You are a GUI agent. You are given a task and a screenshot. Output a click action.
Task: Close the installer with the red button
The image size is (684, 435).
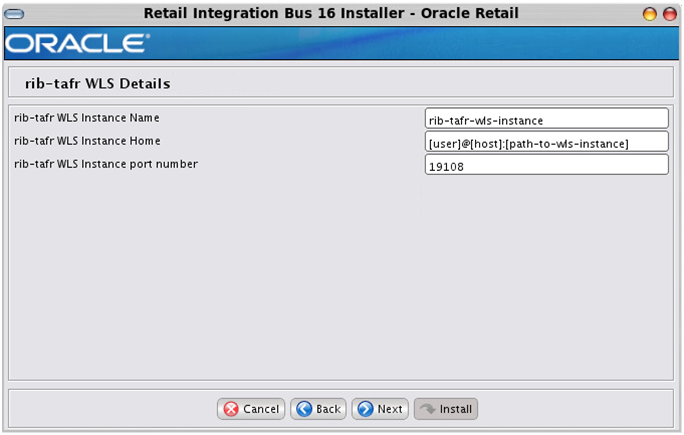(670, 14)
